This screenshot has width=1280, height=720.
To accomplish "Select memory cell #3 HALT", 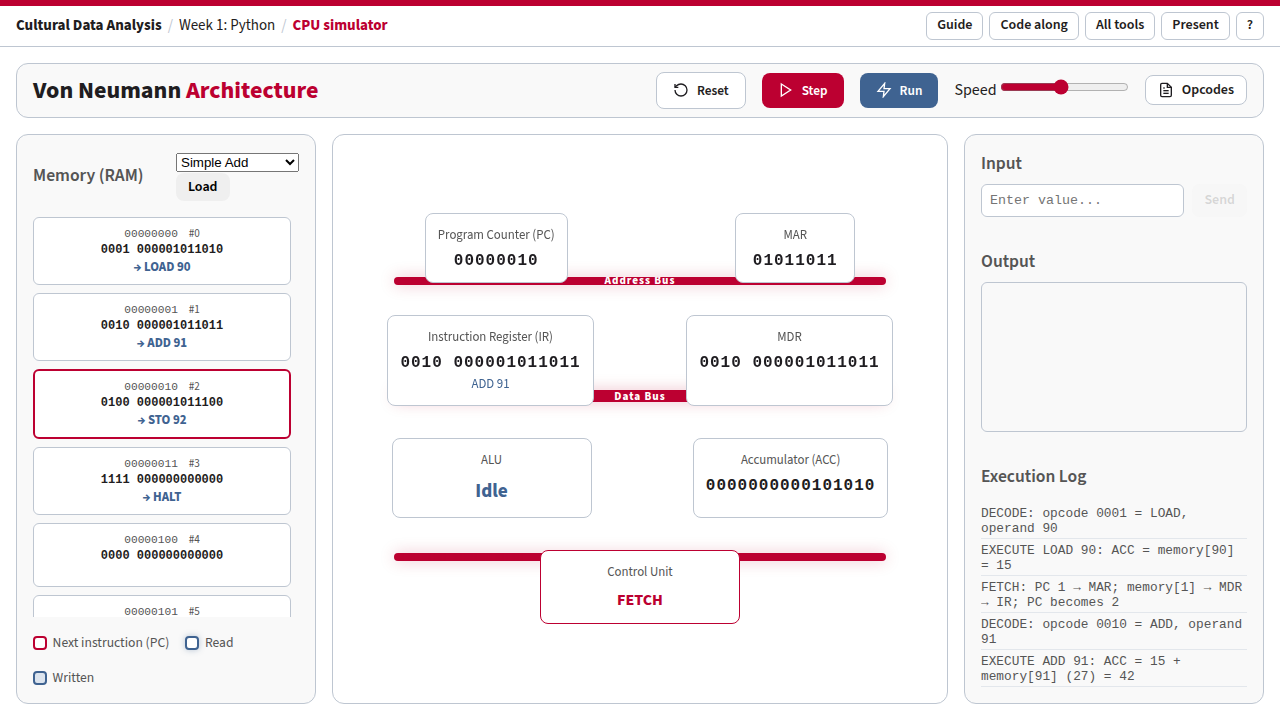I will 162,481.
